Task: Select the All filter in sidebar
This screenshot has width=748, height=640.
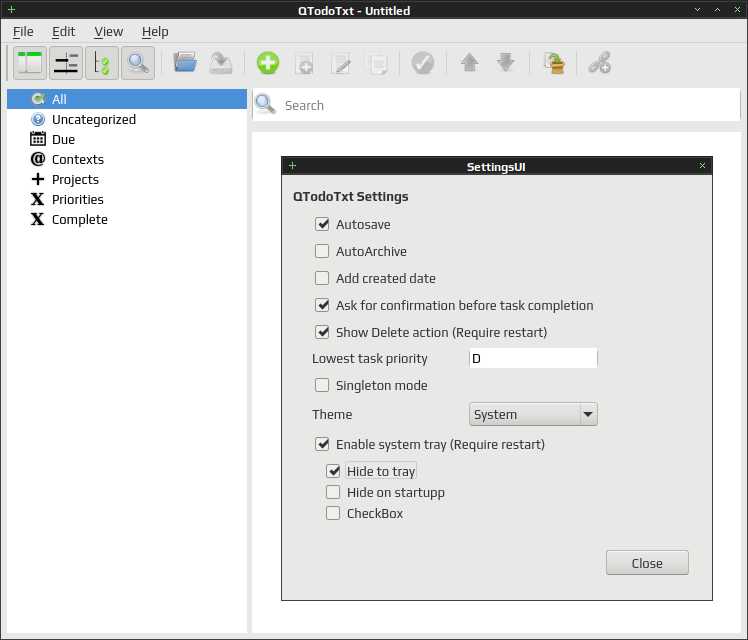Action: [127, 99]
